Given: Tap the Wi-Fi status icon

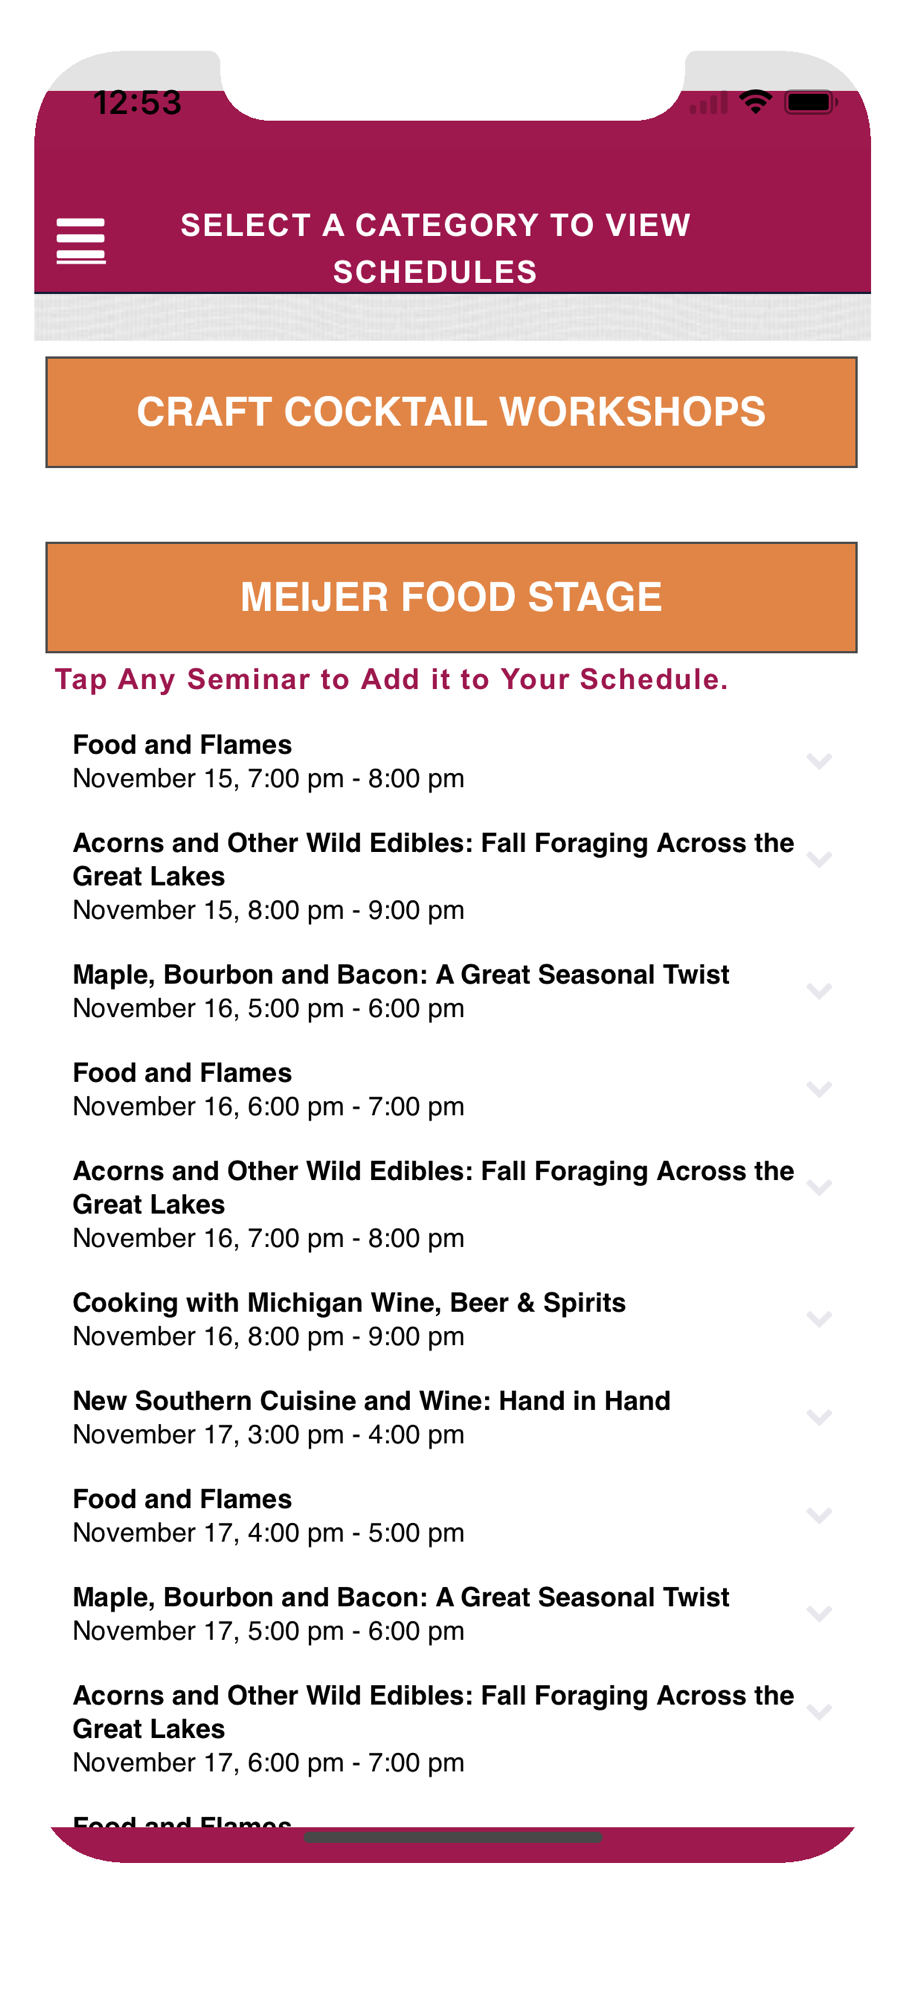Looking at the screenshot, I should click(755, 102).
